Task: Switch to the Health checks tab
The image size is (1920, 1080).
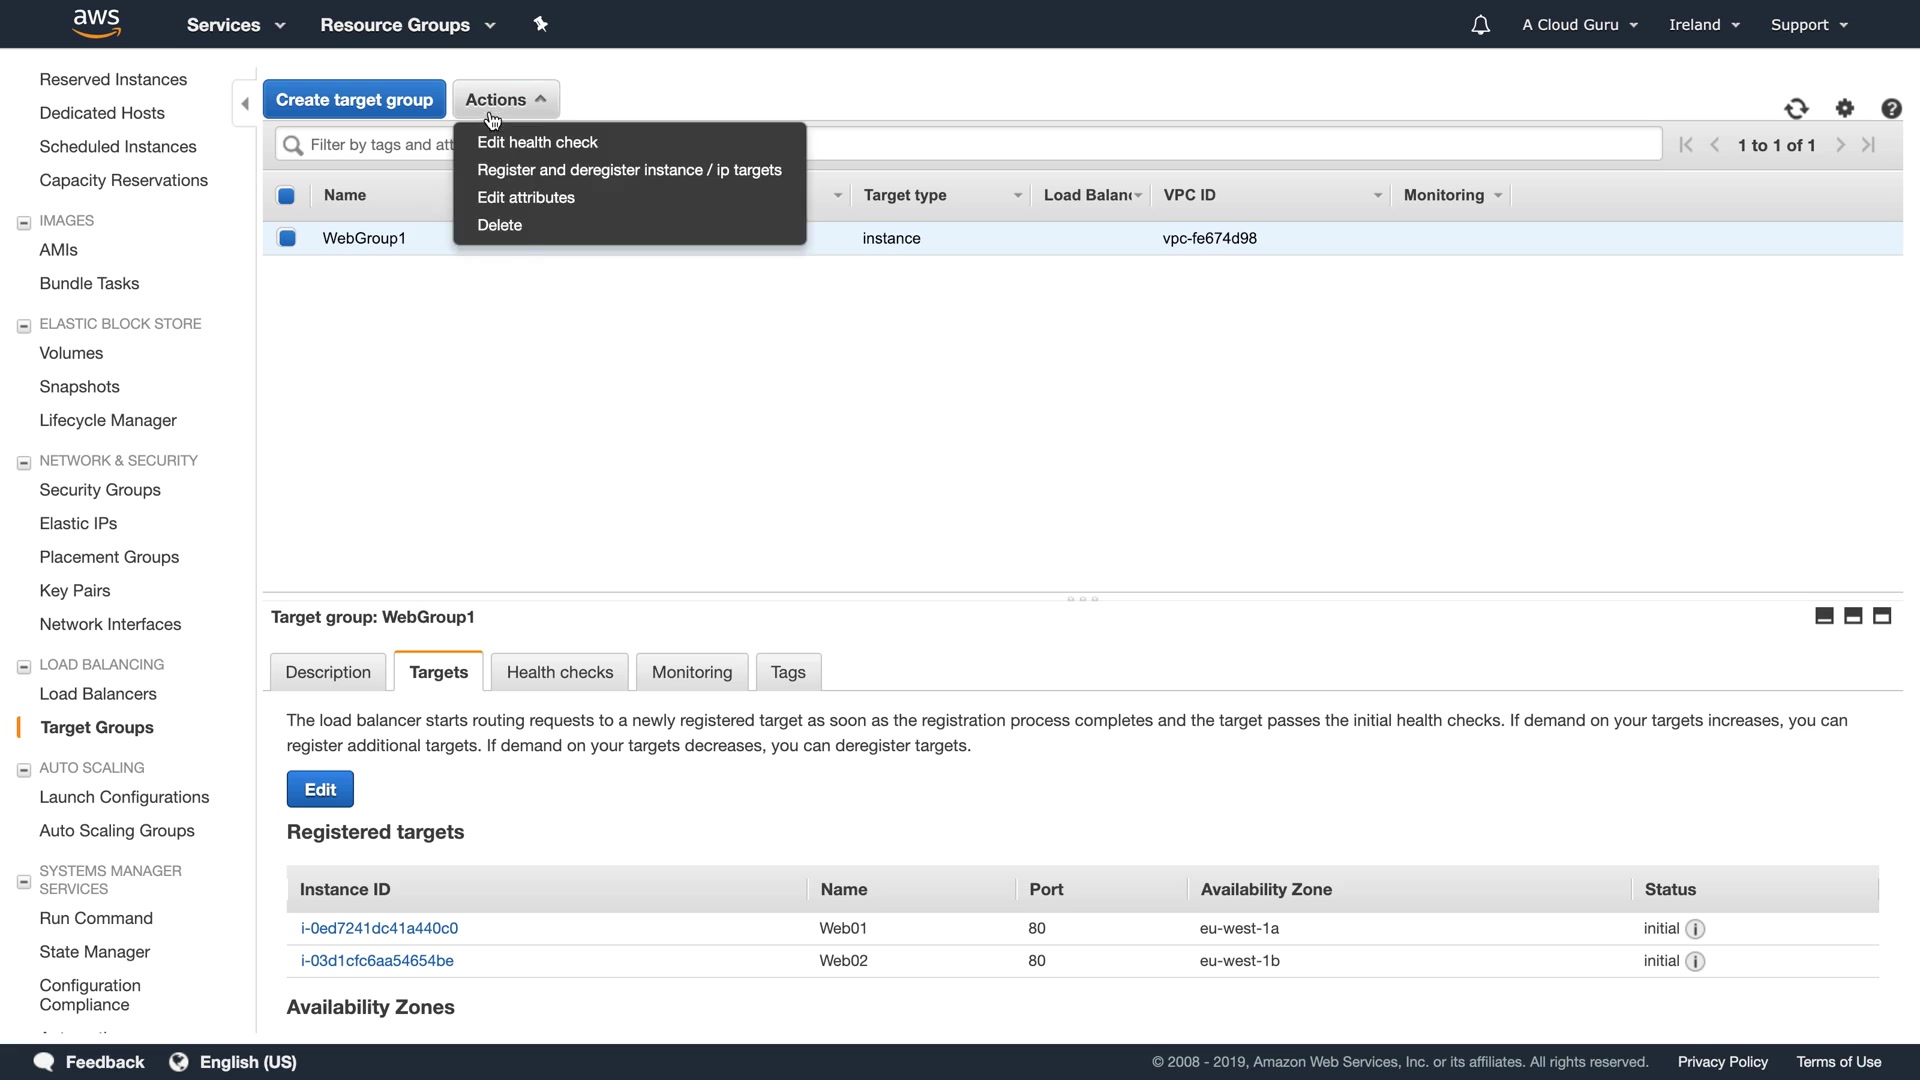Action: pos(559,672)
